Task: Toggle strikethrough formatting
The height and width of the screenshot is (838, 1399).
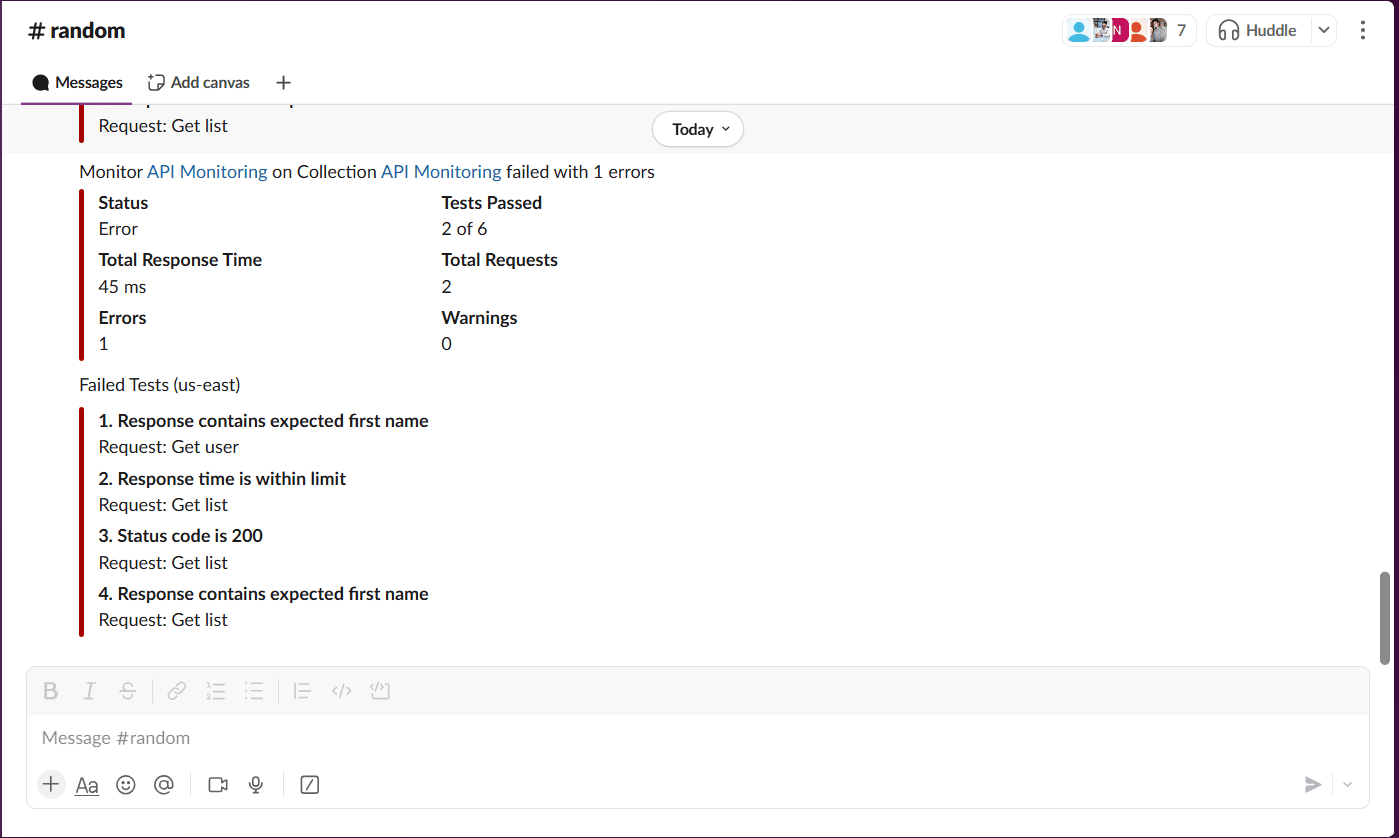Action: (x=127, y=691)
